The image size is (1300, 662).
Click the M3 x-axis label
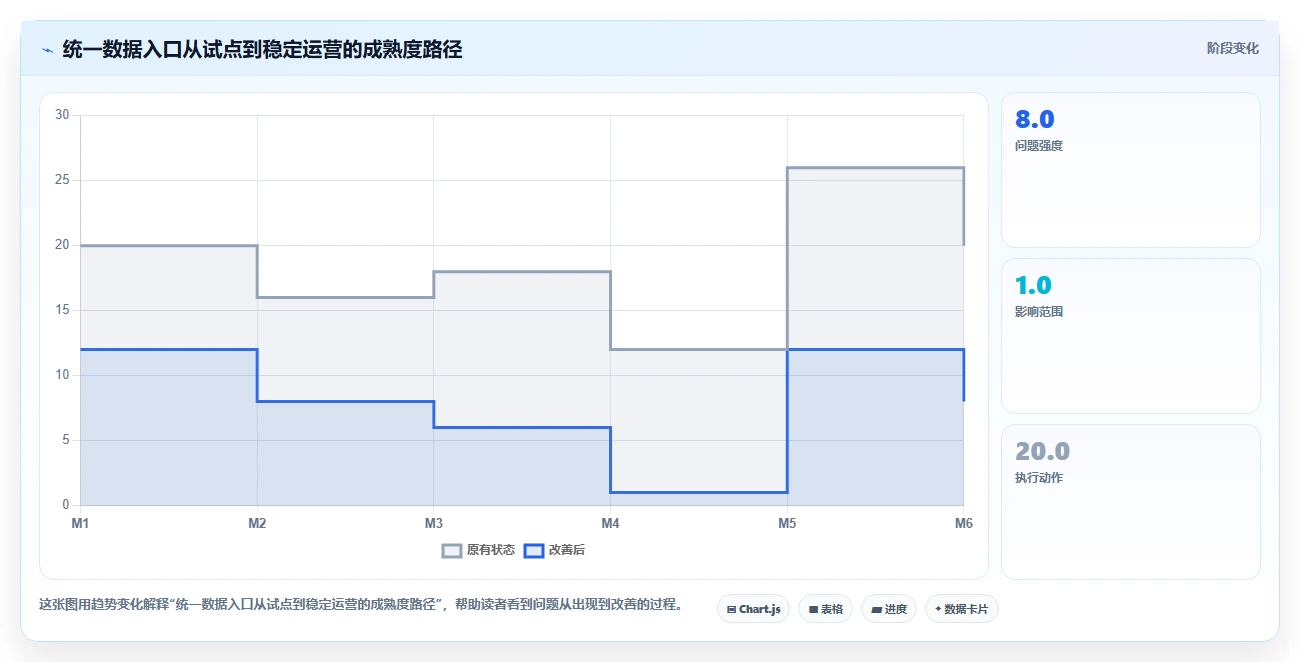tap(433, 523)
